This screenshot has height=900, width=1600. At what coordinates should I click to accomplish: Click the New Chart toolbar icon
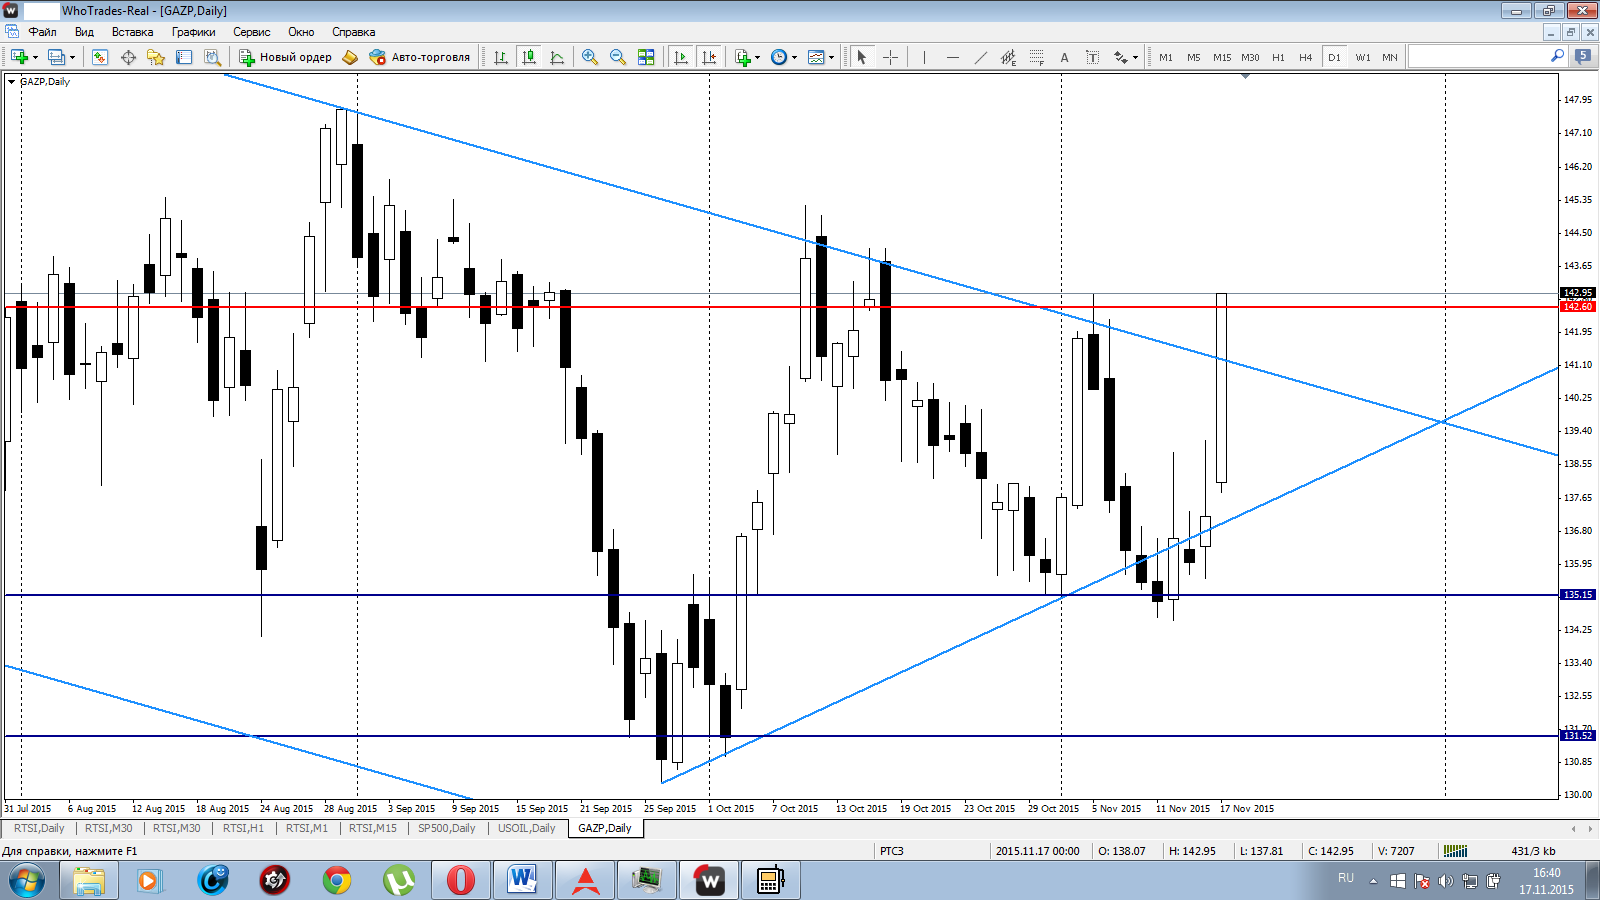pyautogui.click(x=19, y=57)
